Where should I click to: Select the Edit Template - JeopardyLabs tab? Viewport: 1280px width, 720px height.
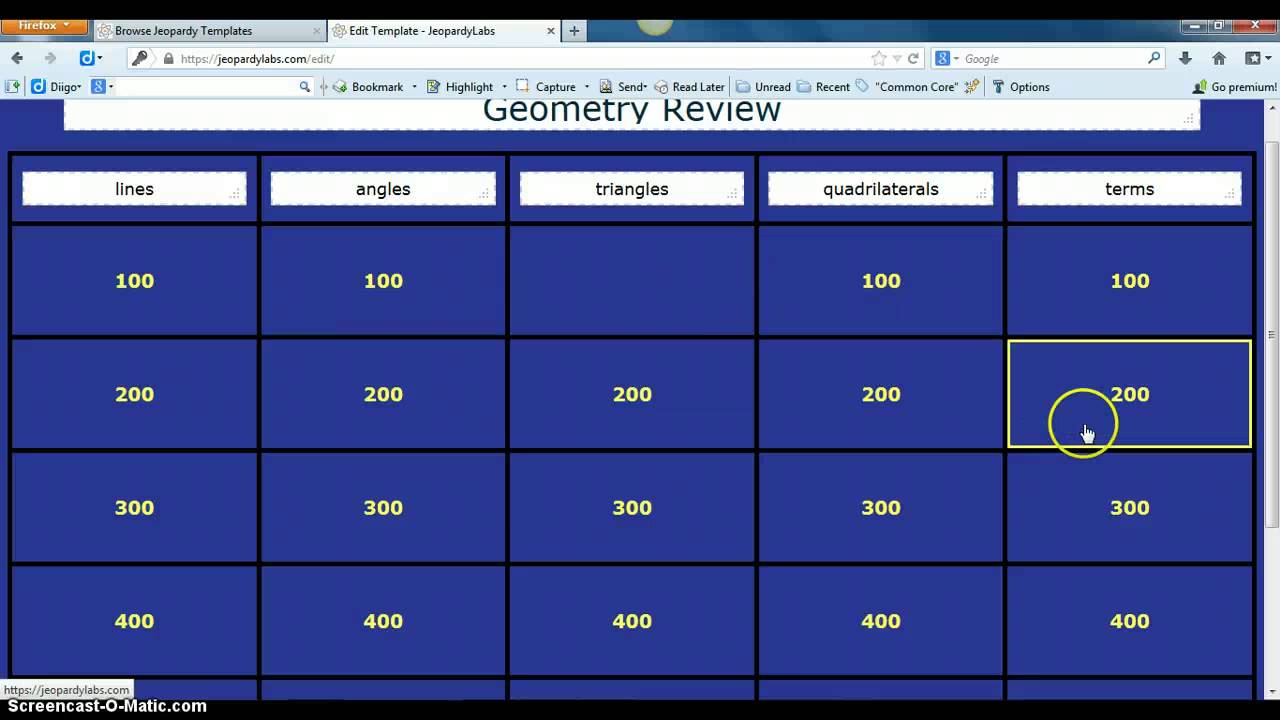pos(444,31)
